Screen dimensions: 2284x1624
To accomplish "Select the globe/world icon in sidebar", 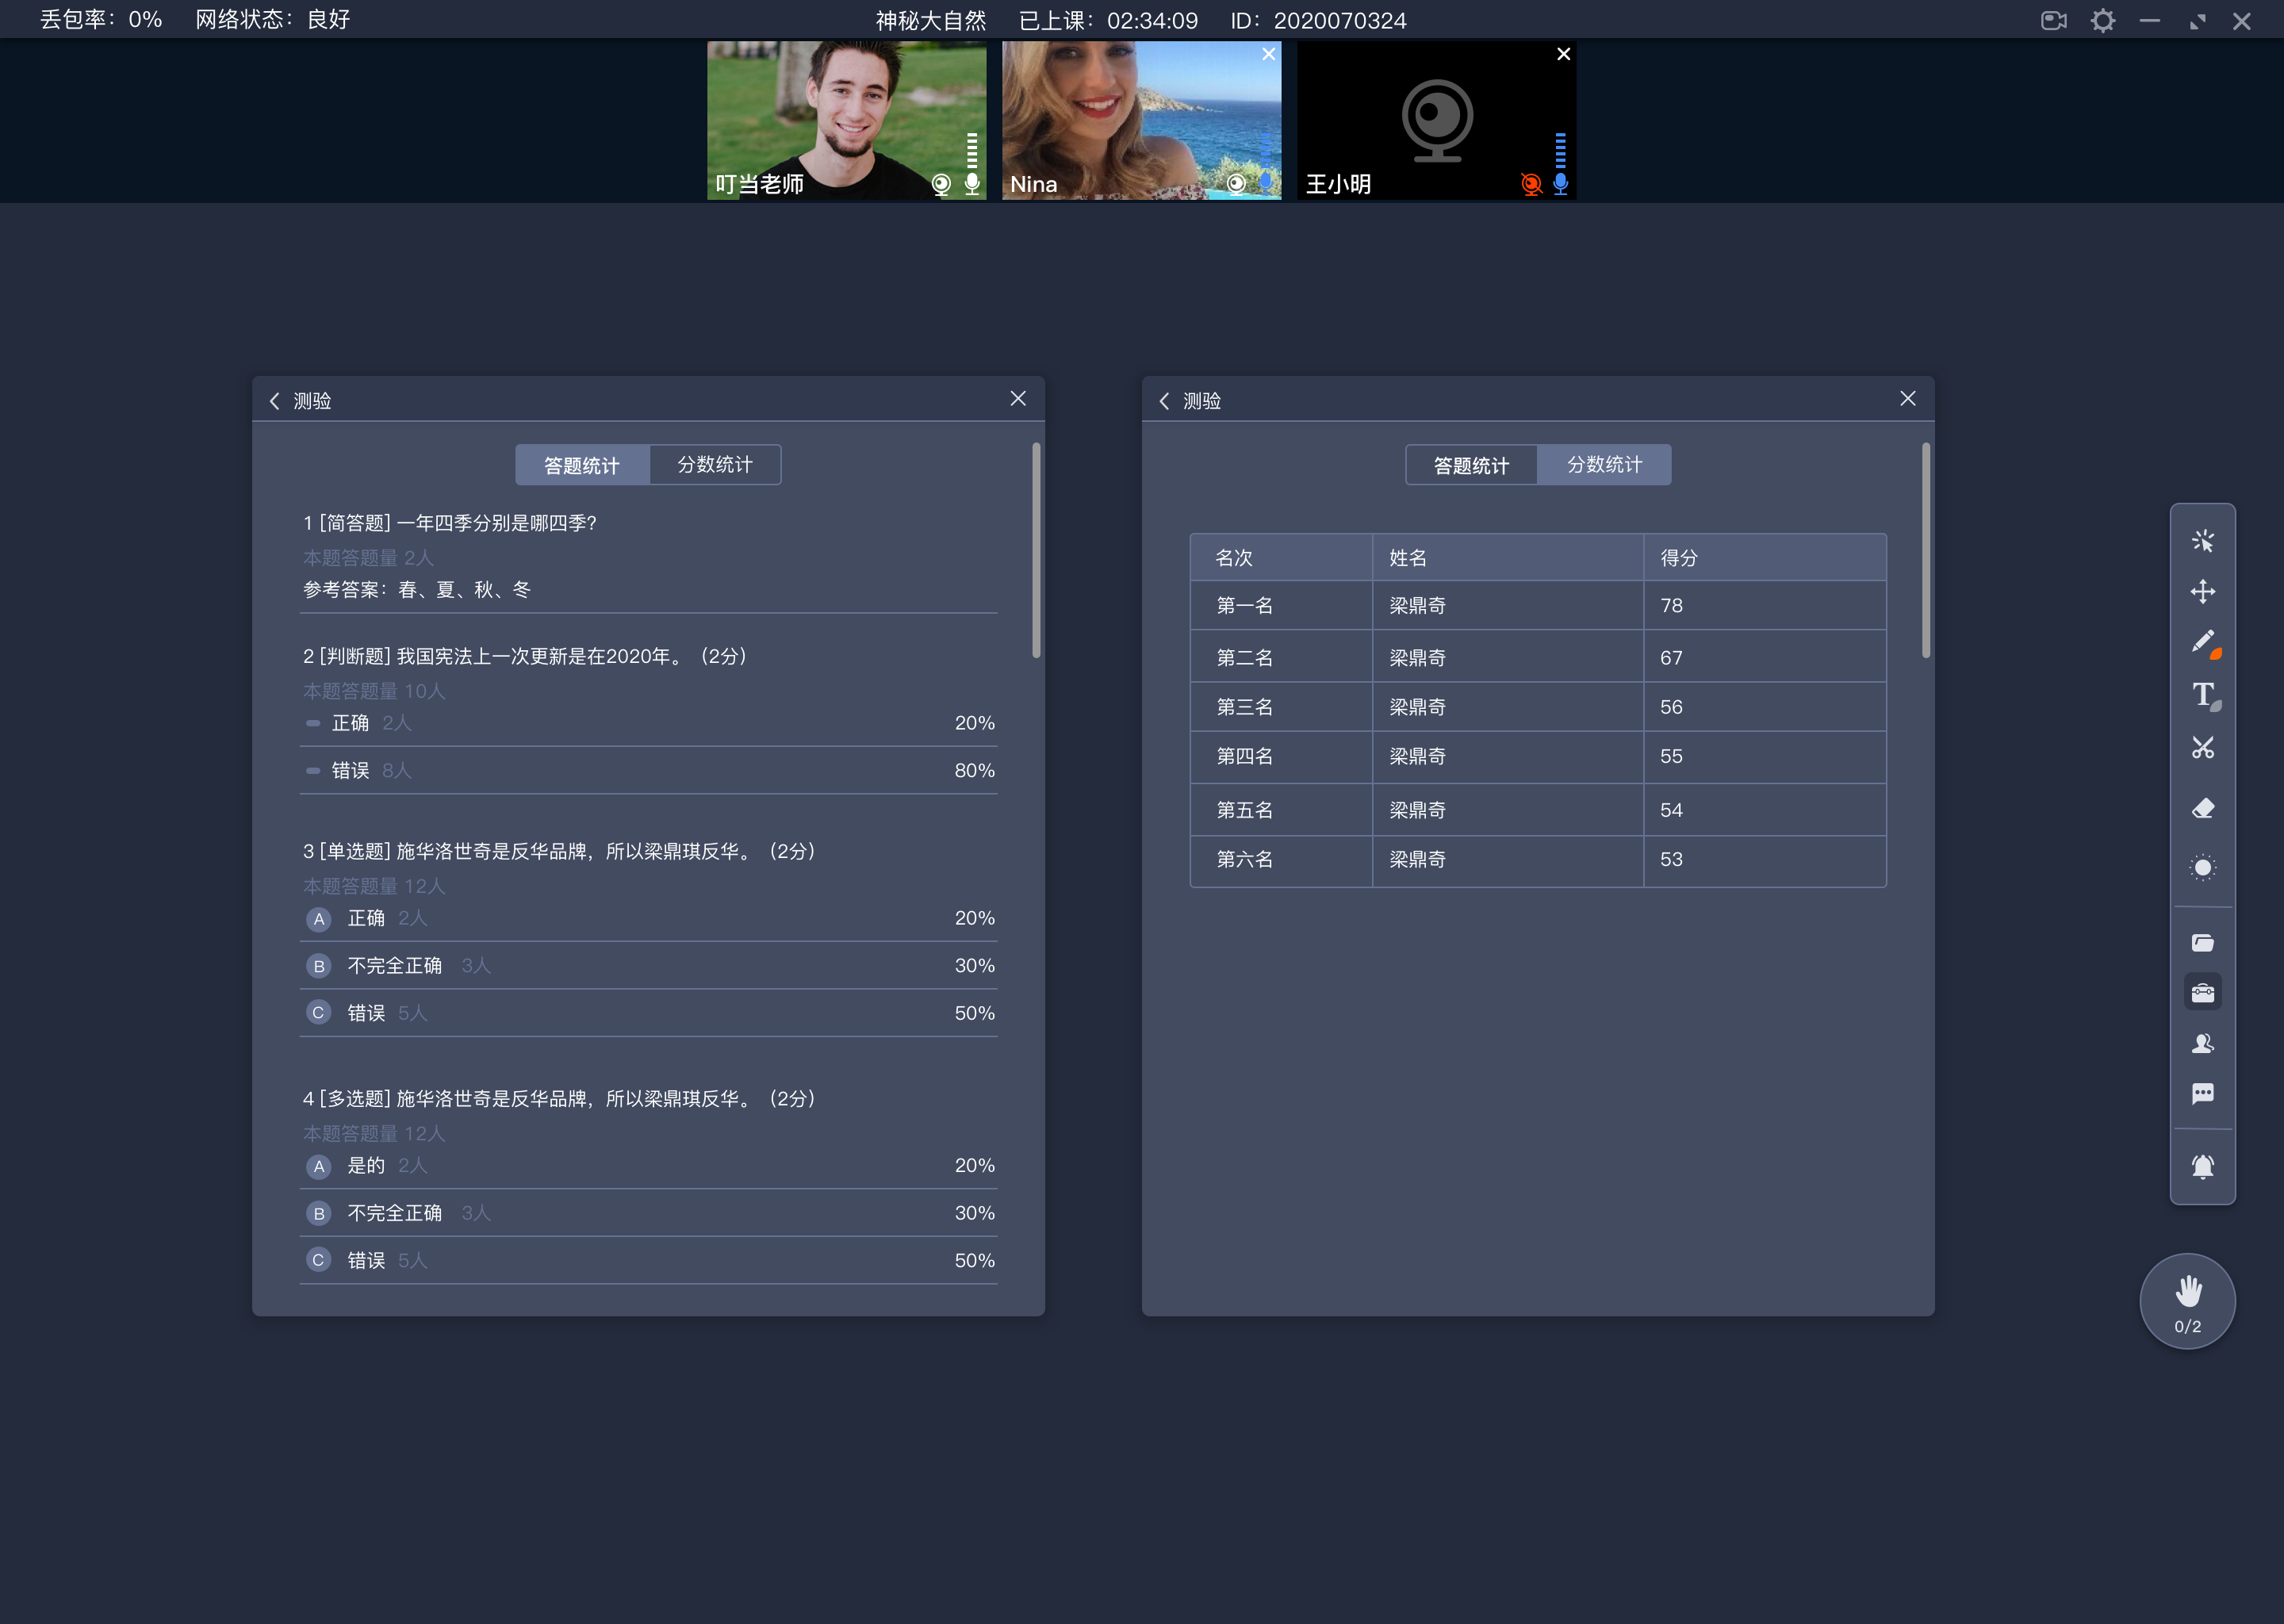I will pyautogui.click(x=2203, y=868).
